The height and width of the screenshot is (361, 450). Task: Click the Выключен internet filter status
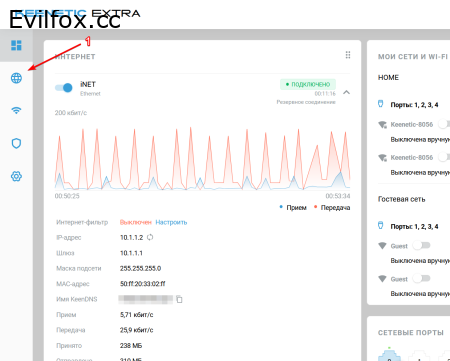(136, 222)
